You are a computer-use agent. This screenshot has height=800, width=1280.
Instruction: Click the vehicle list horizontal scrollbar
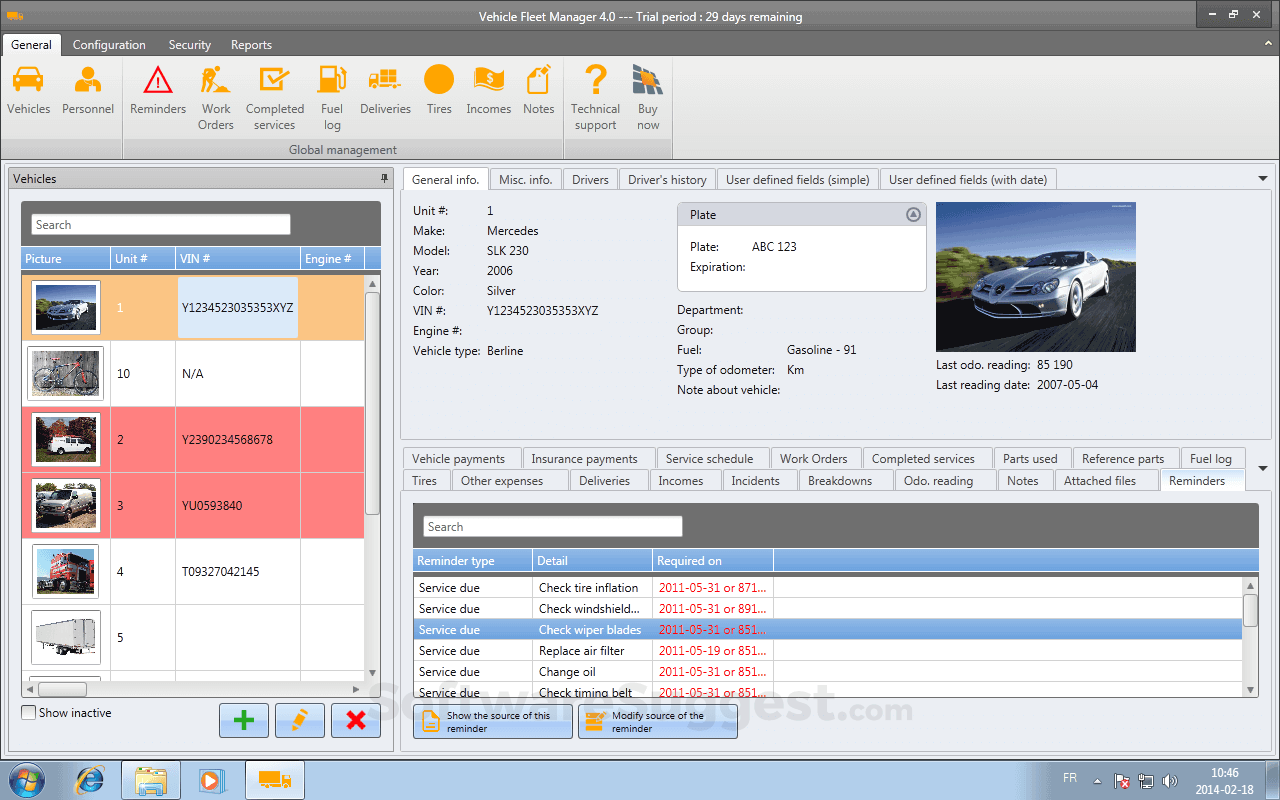(x=190, y=689)
